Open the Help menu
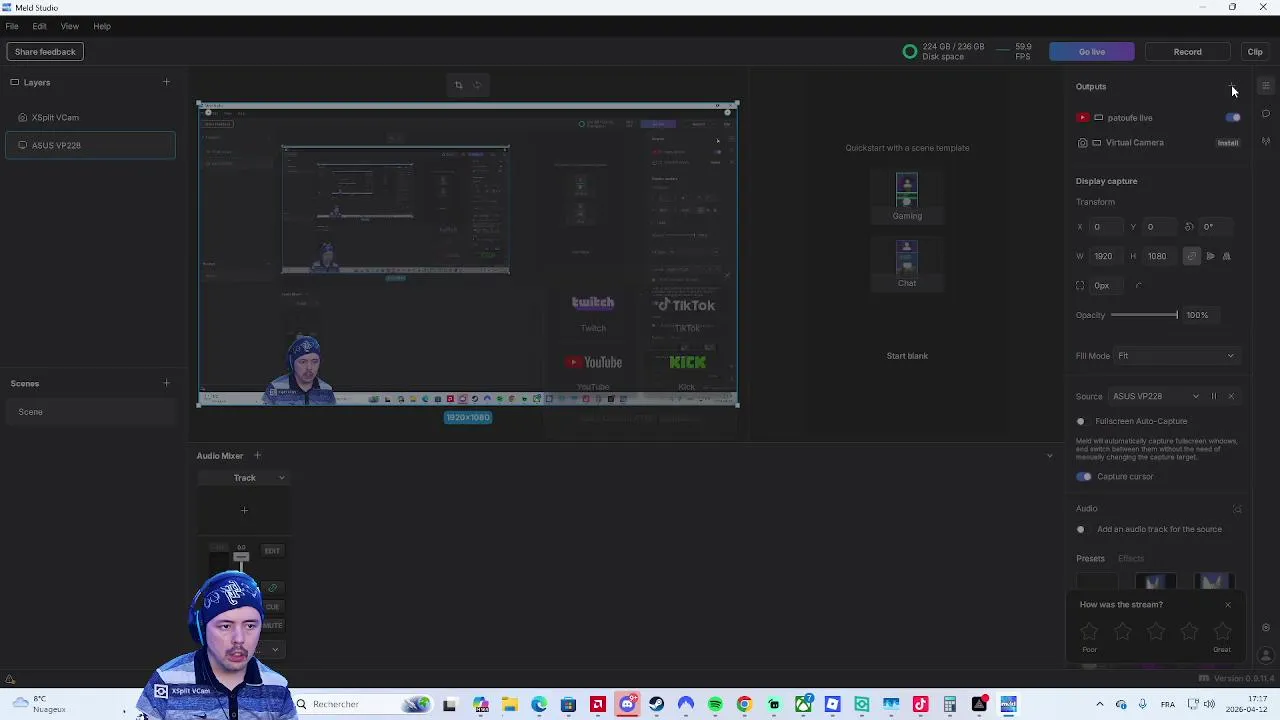The image size is (1280, 720). (x=102, y=26)
